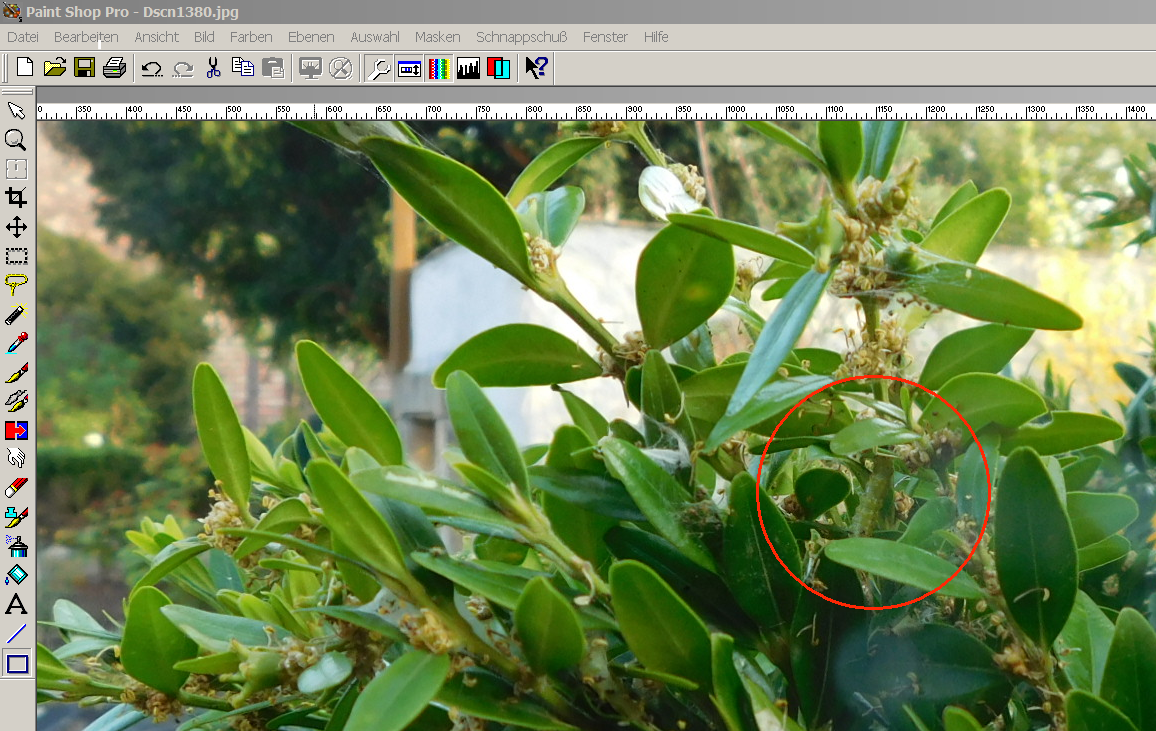Screen dimensions: 1156x731
Task: Open the Schnappschuß menu
Action: [521, 37]
